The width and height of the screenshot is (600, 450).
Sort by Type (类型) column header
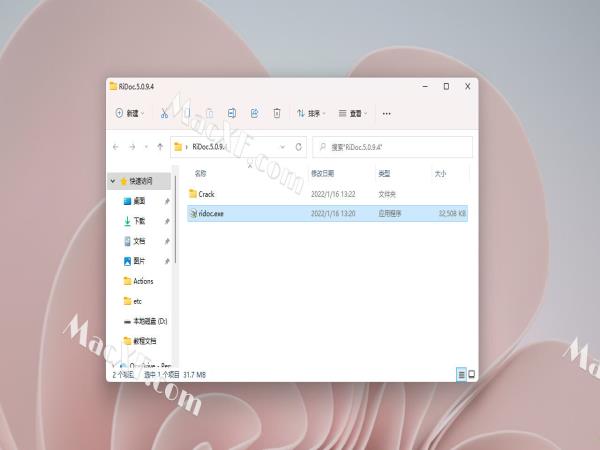384,174
